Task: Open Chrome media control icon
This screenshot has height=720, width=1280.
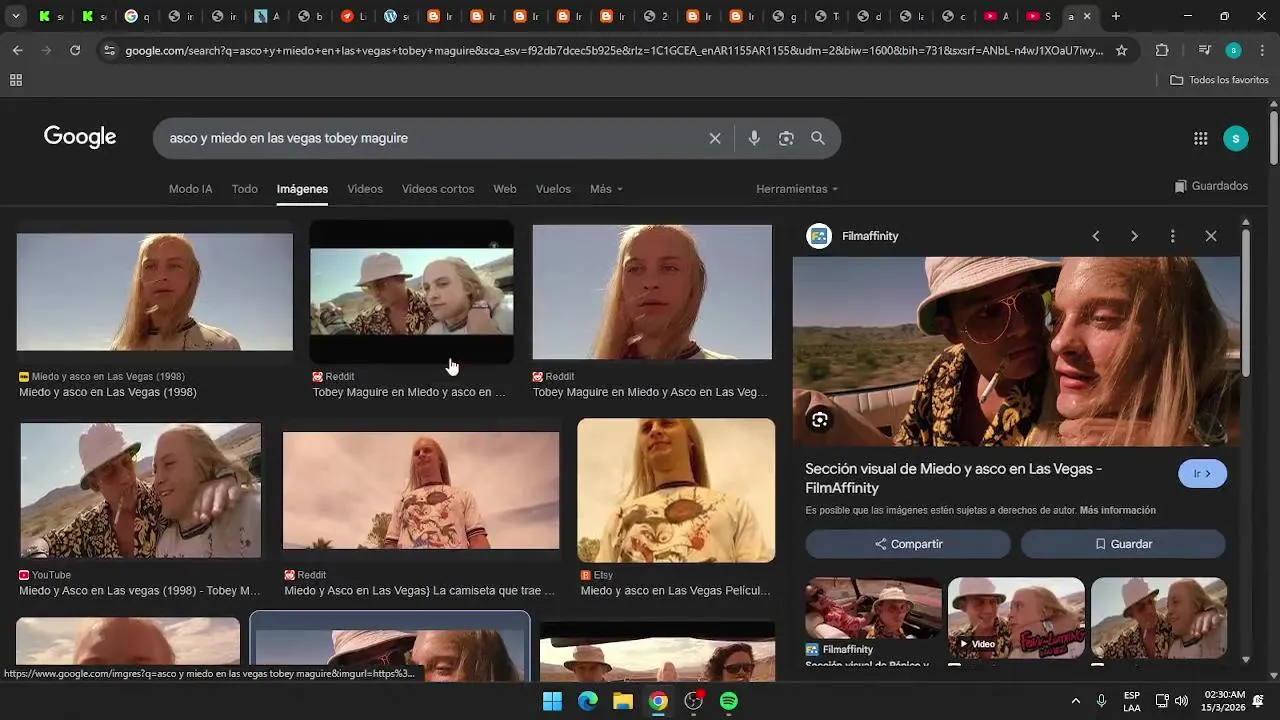Action: [1205, 50]
